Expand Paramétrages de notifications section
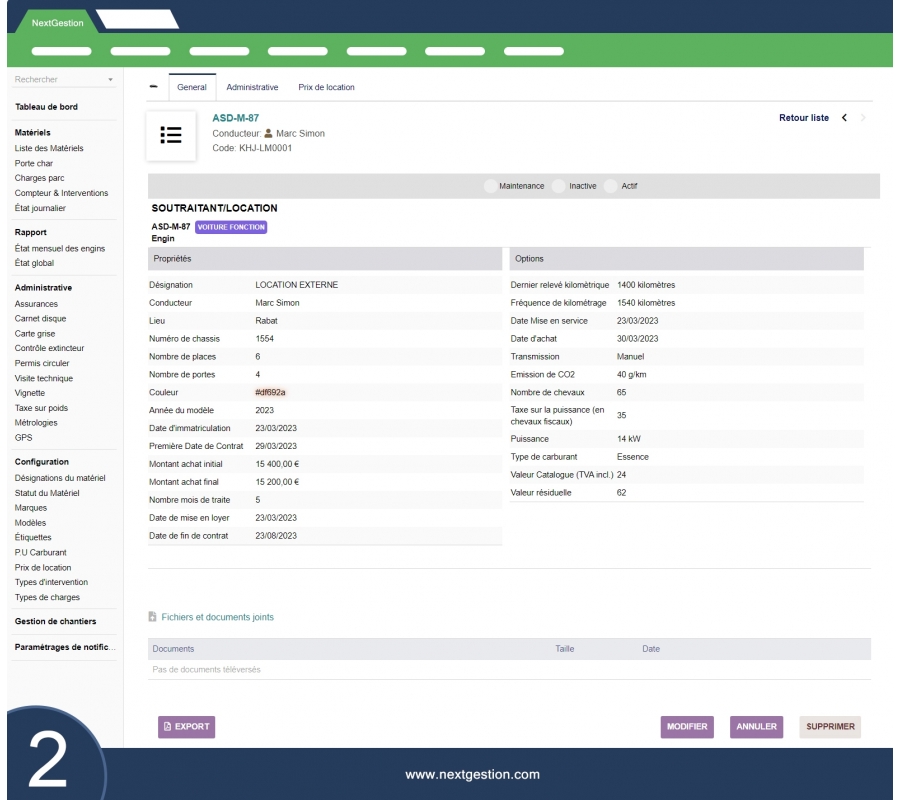 click(65, 647)
